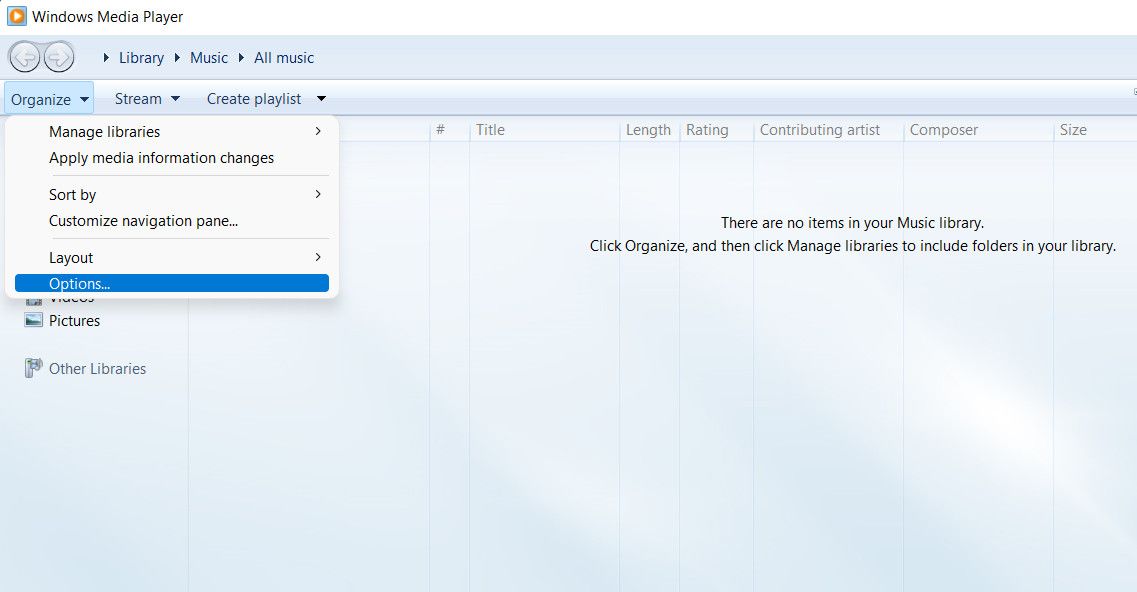The width and height of the screenshot is (1137, 592).
Task: Click the Rating column header
Action: [x=707, y=130]
